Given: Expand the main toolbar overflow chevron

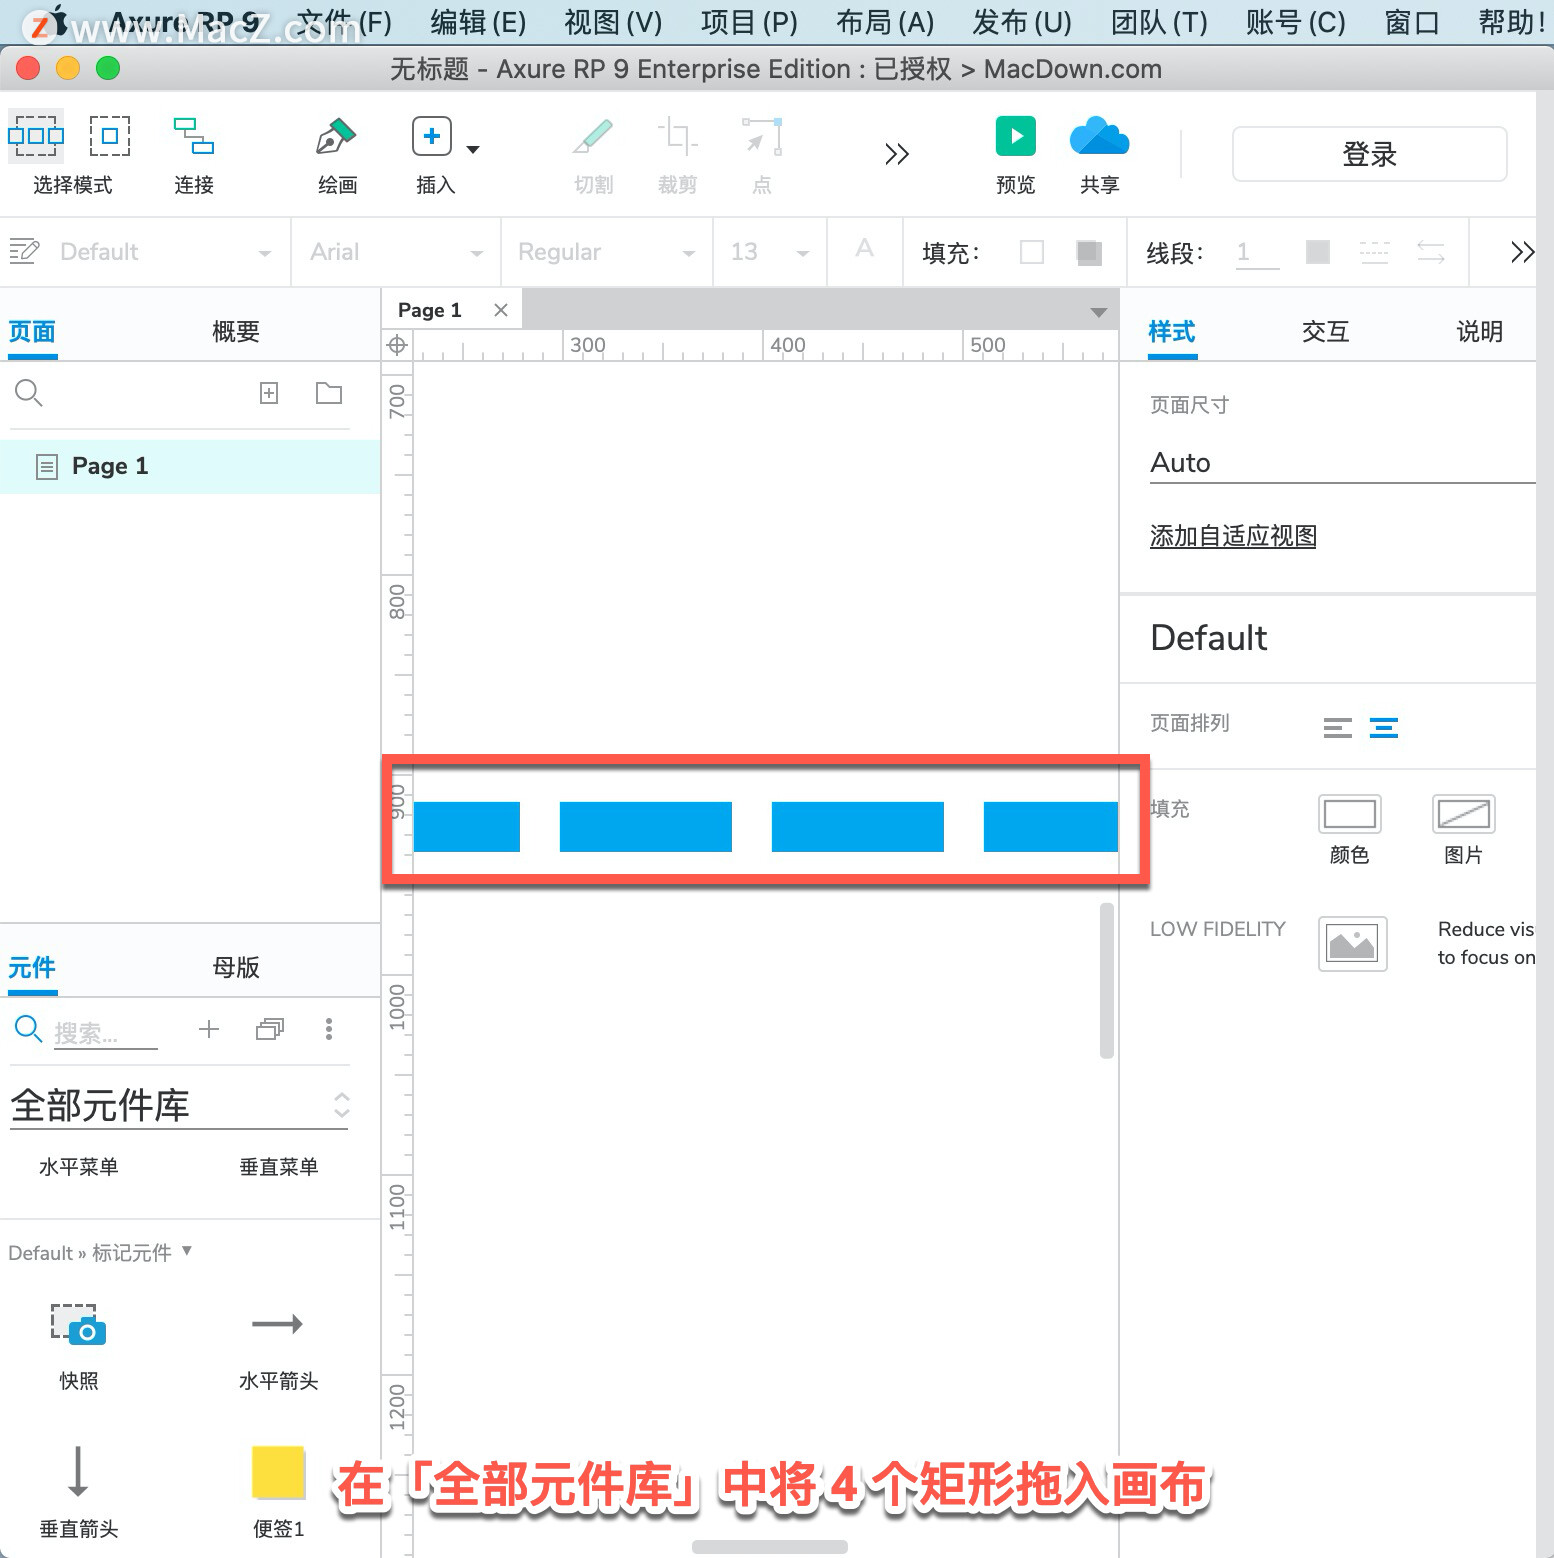Looking at the screenshot, I should (897, 154).
